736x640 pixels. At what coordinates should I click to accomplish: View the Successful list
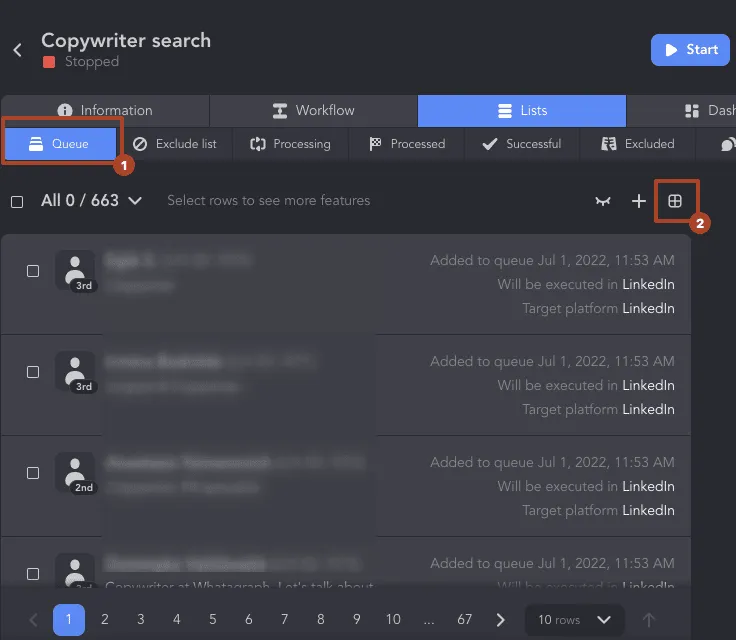(522, 144)
